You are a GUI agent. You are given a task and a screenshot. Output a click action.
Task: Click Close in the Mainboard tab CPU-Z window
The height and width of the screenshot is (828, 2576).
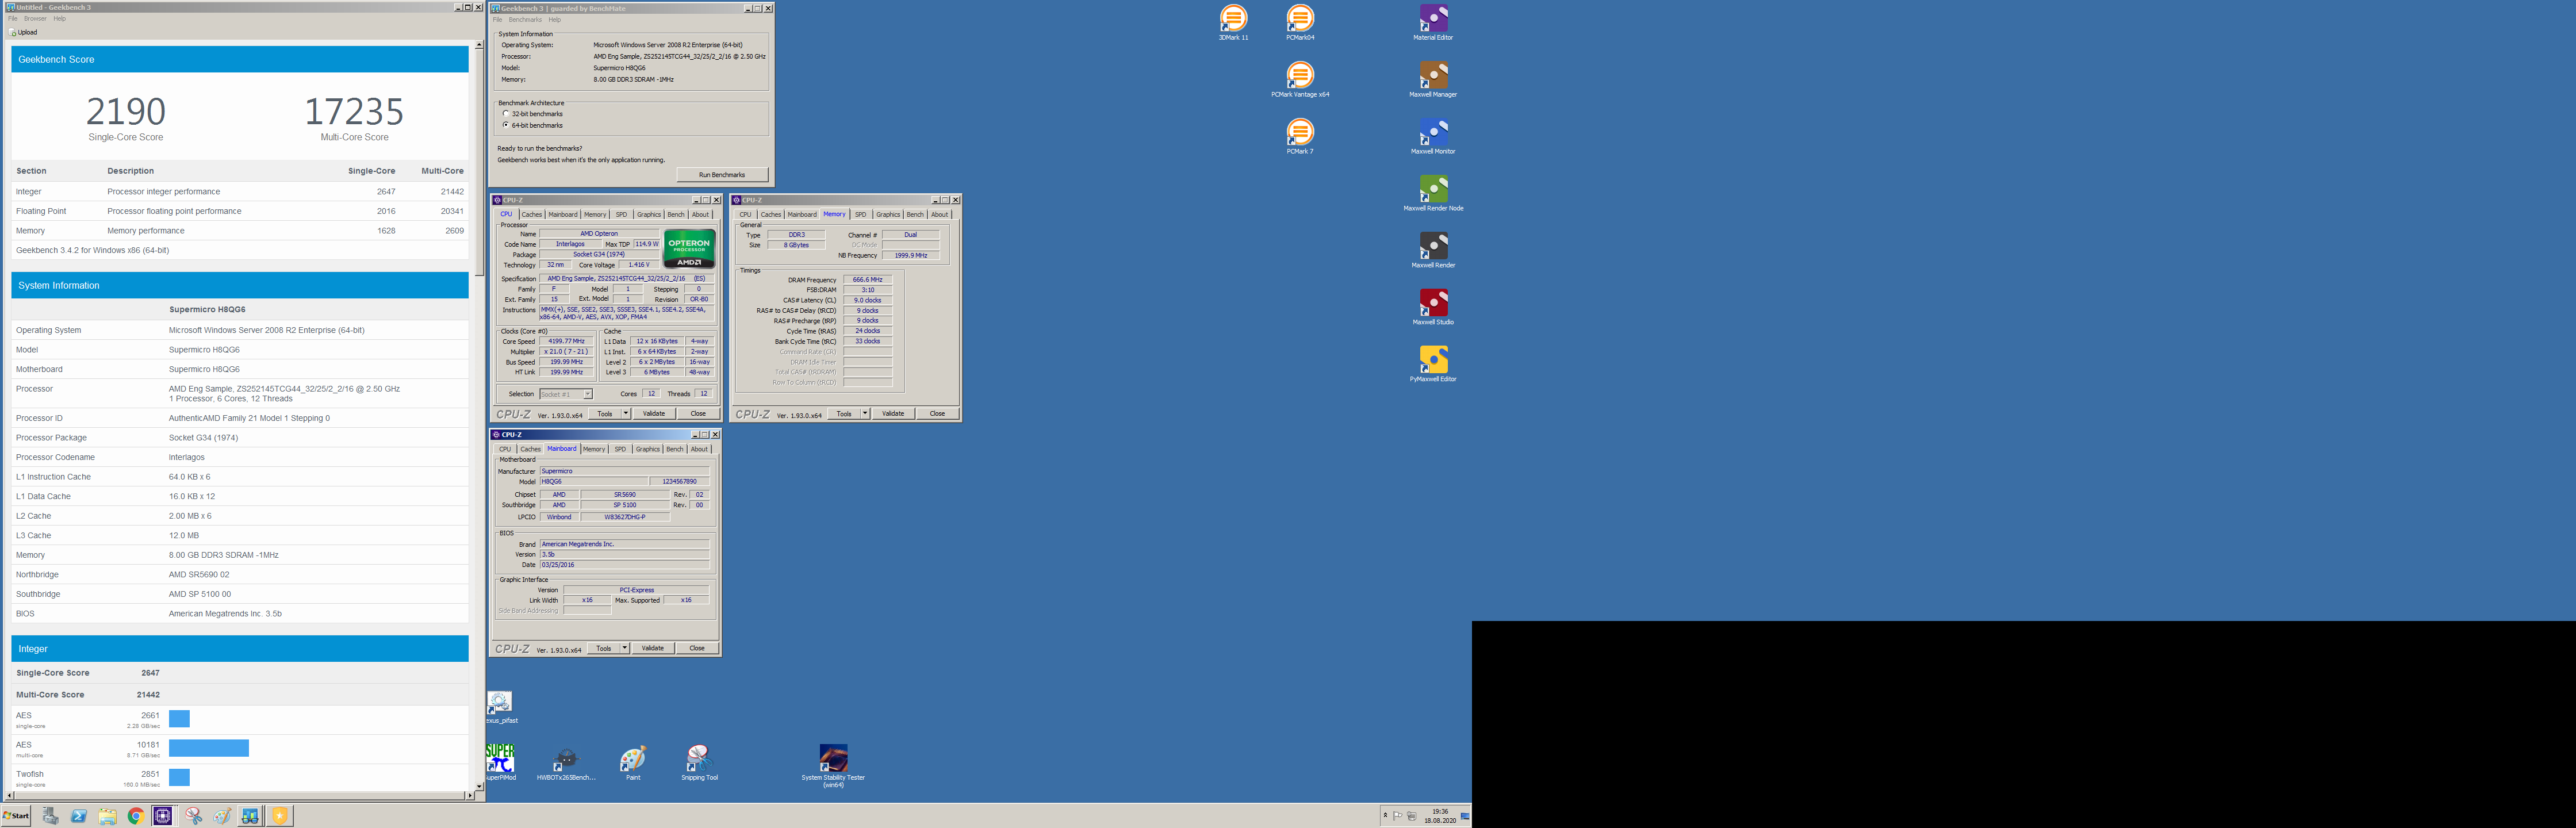pos(697,648)
